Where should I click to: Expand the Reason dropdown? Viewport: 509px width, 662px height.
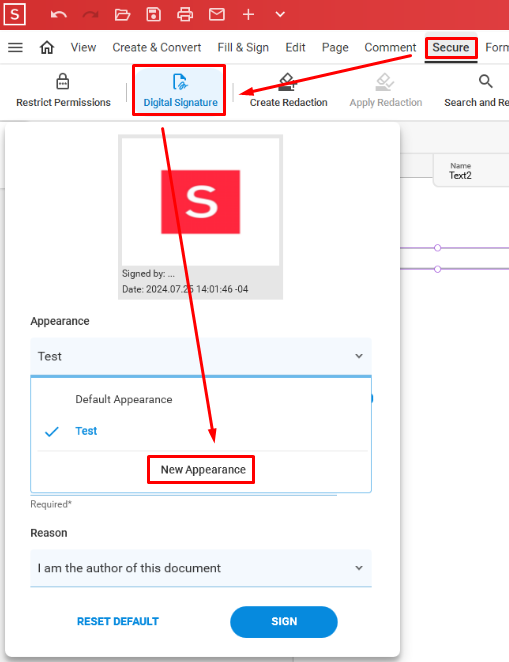coord(201,568)
